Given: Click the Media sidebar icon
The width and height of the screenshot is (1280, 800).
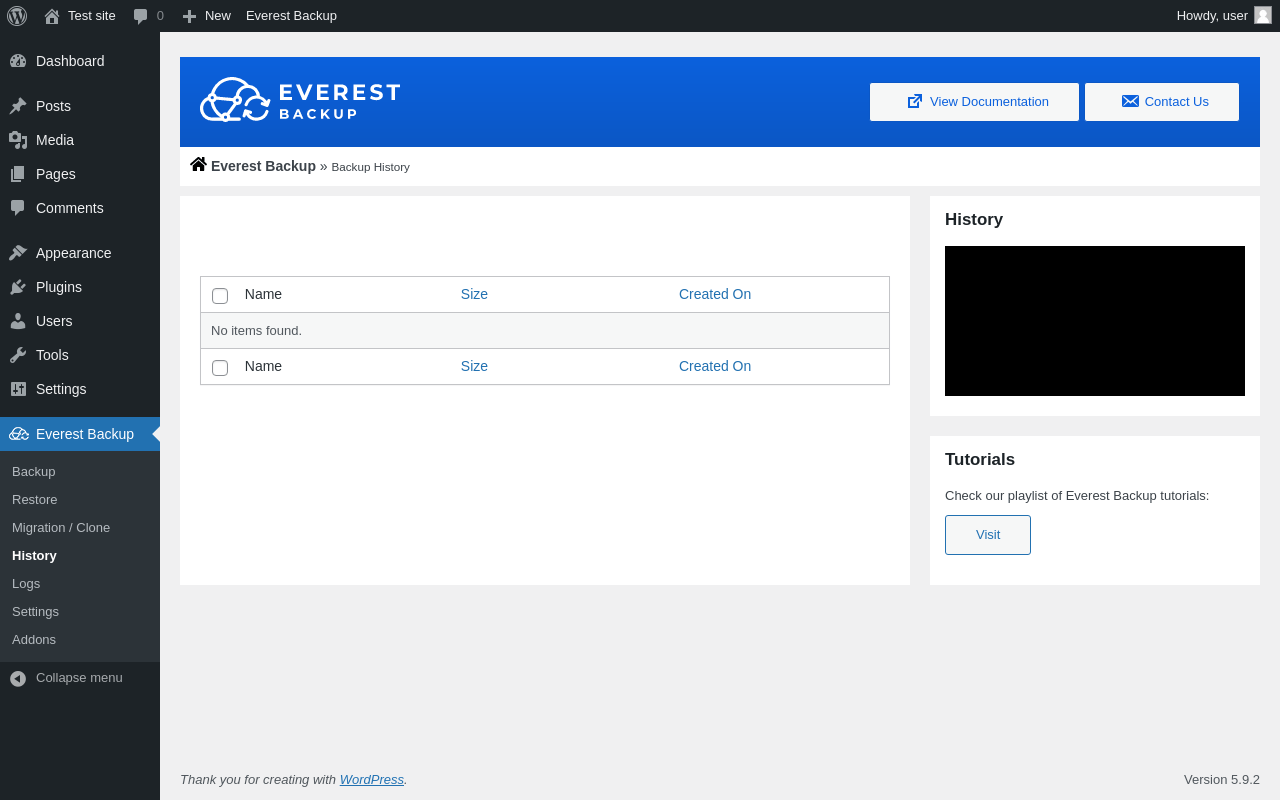Looking at the screenshot, I should click(x=18, y=140).
